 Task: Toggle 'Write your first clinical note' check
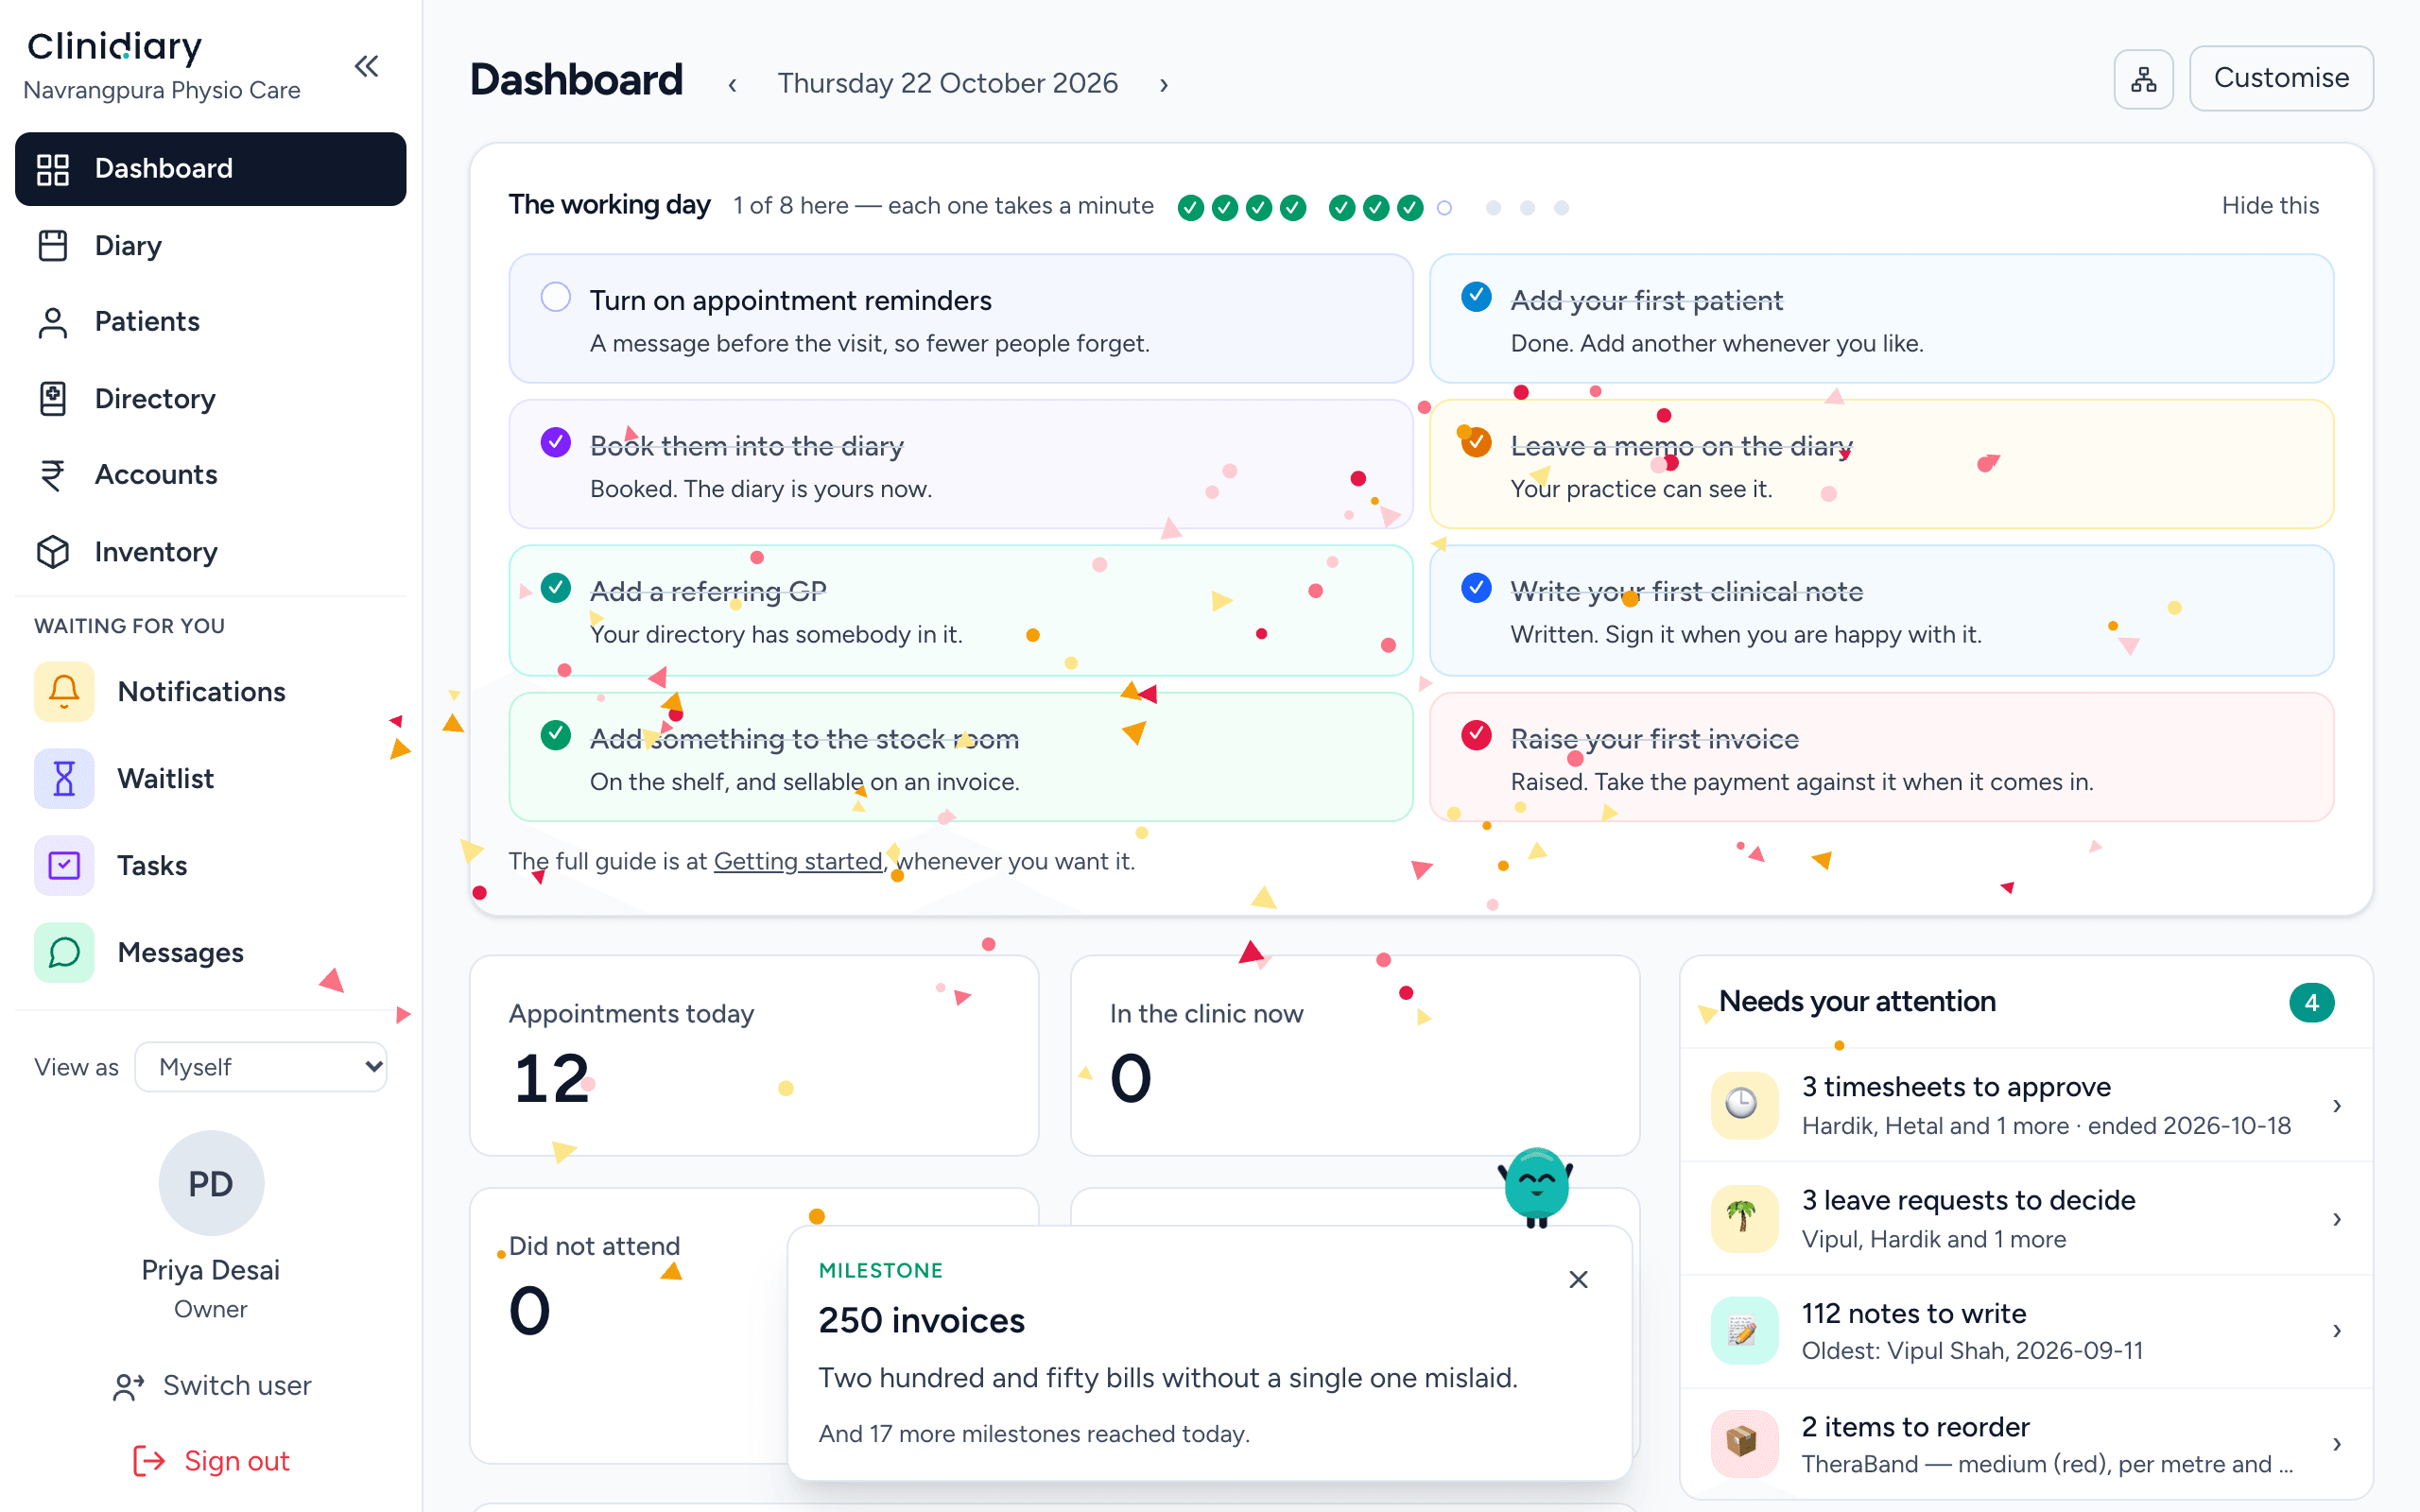click(x=1476, y=588)
